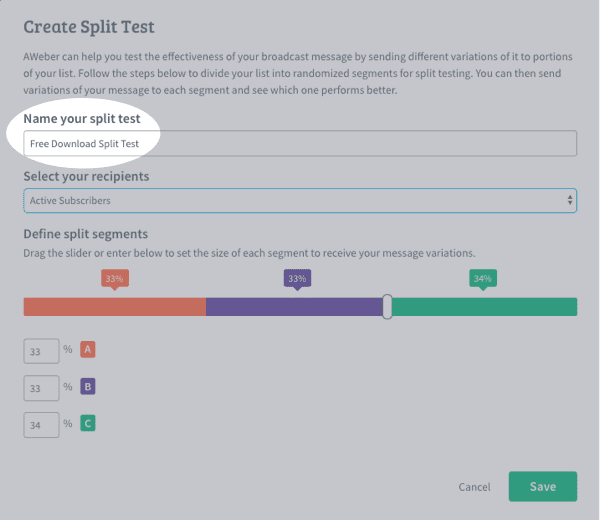The width and height of the screenshot is (600, 520).
Task: Select the segment B percentage box
Action: [40, 387]
